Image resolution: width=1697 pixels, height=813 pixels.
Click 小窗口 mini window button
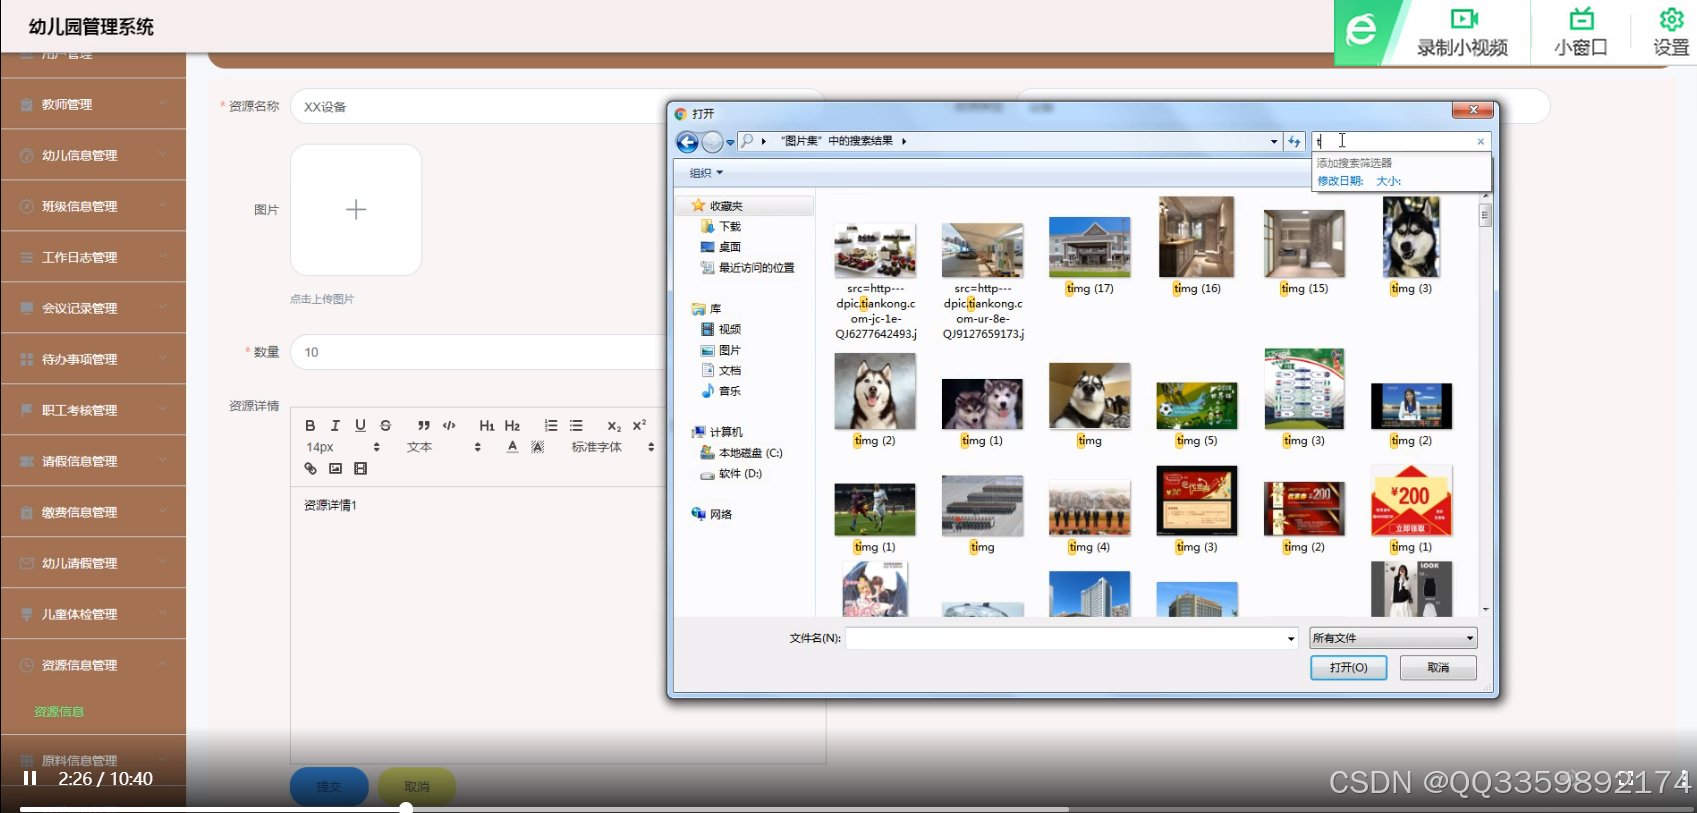pos(1580,33)
